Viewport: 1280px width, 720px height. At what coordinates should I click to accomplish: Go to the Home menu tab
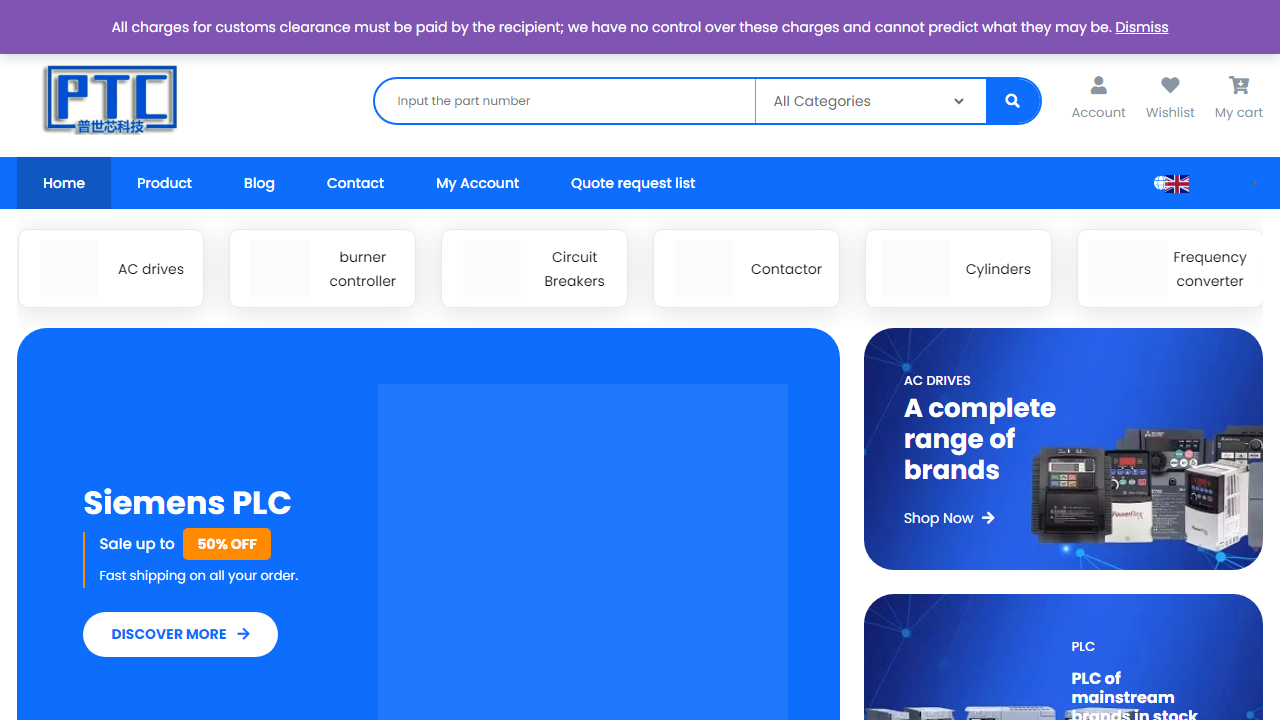pos(64,183)
